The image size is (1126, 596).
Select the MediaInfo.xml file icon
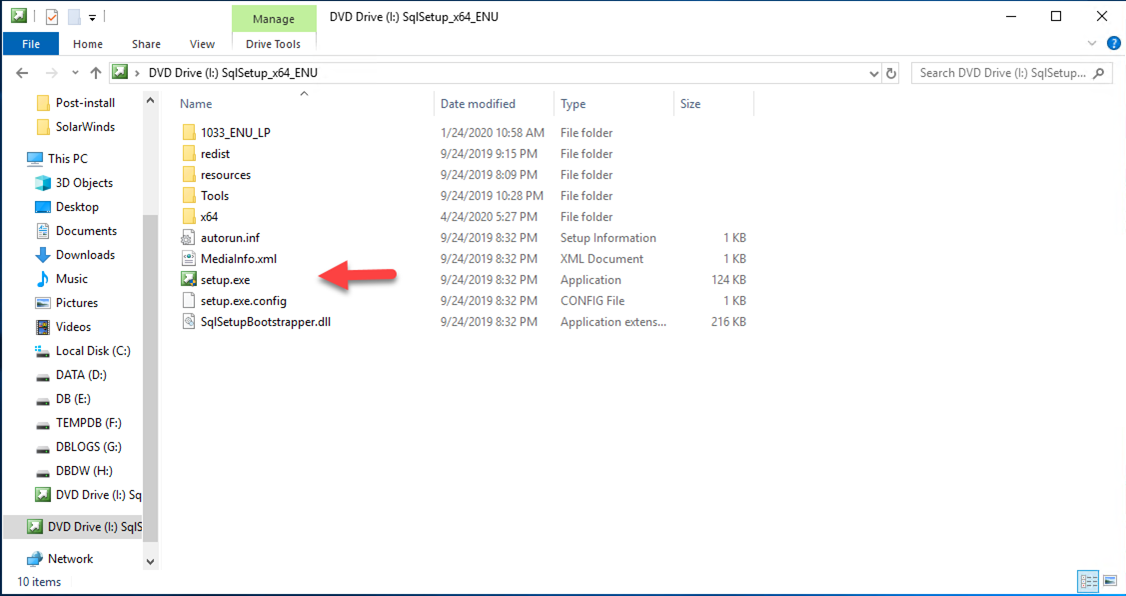click(x=188, y=259)
